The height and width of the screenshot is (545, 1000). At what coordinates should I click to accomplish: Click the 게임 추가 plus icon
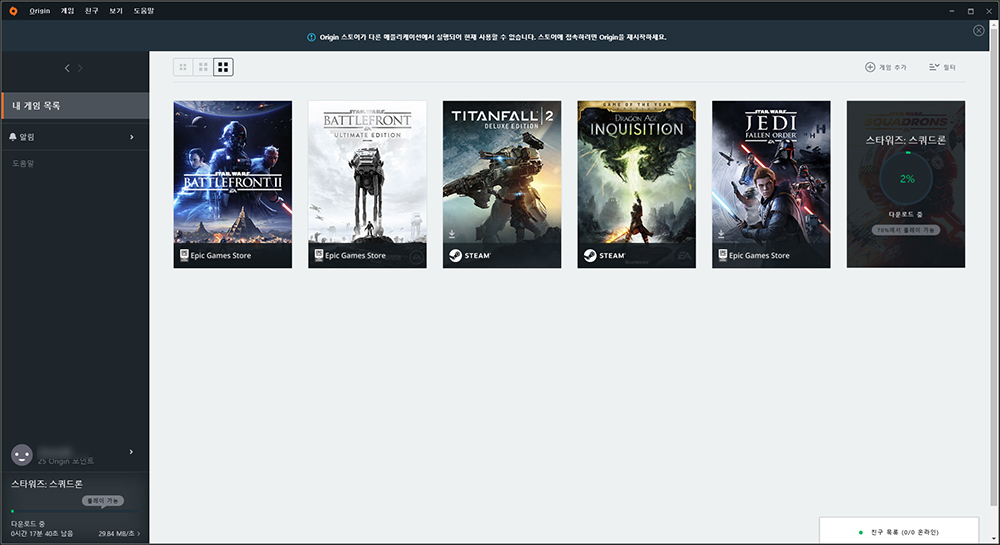pos(870,67)
